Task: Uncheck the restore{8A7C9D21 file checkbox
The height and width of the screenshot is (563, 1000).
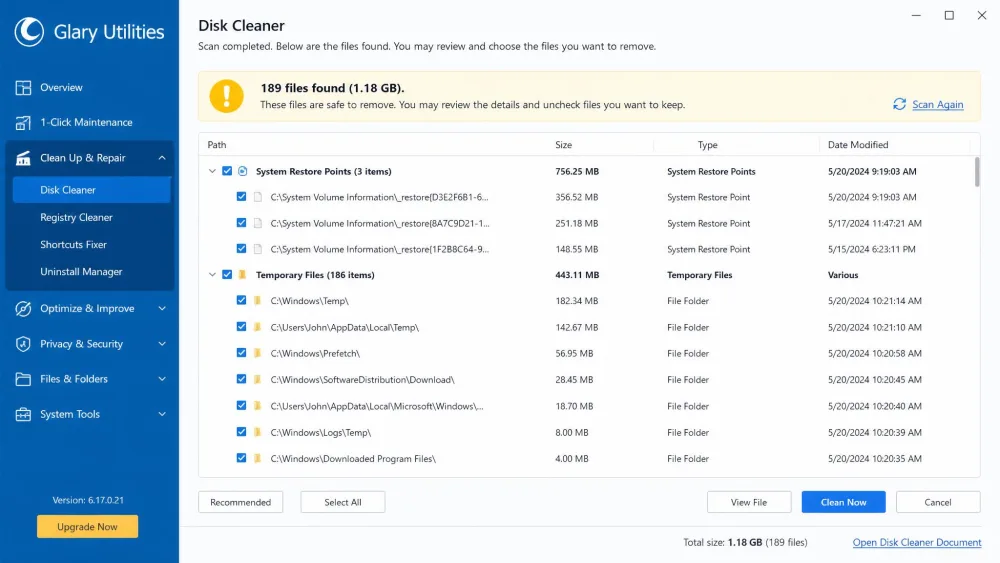Action: (241, 223)
